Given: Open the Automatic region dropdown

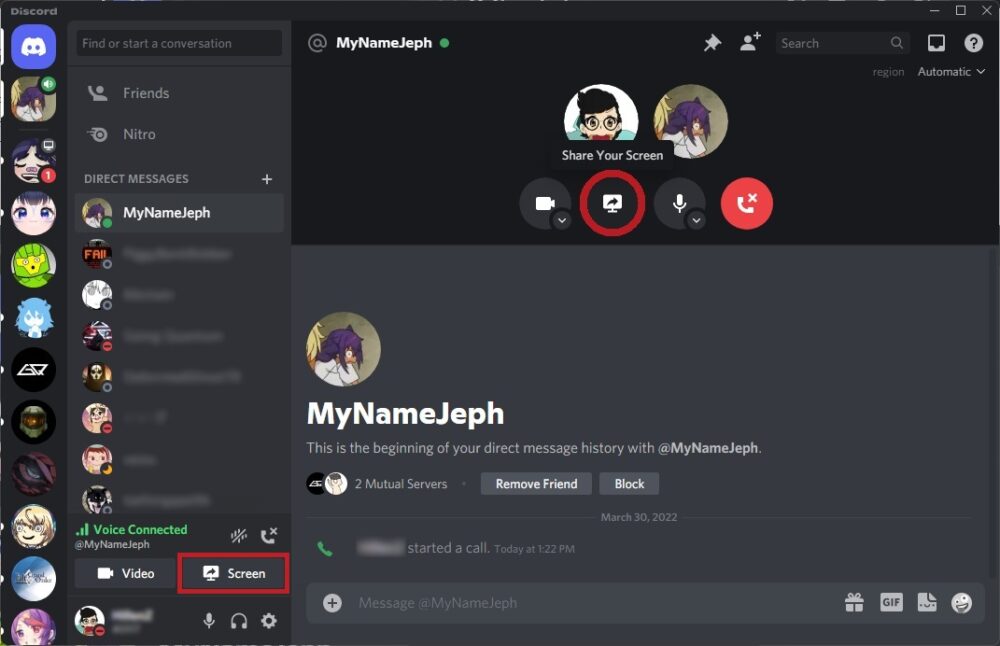Looking at the screenshot, I should 949,71.
